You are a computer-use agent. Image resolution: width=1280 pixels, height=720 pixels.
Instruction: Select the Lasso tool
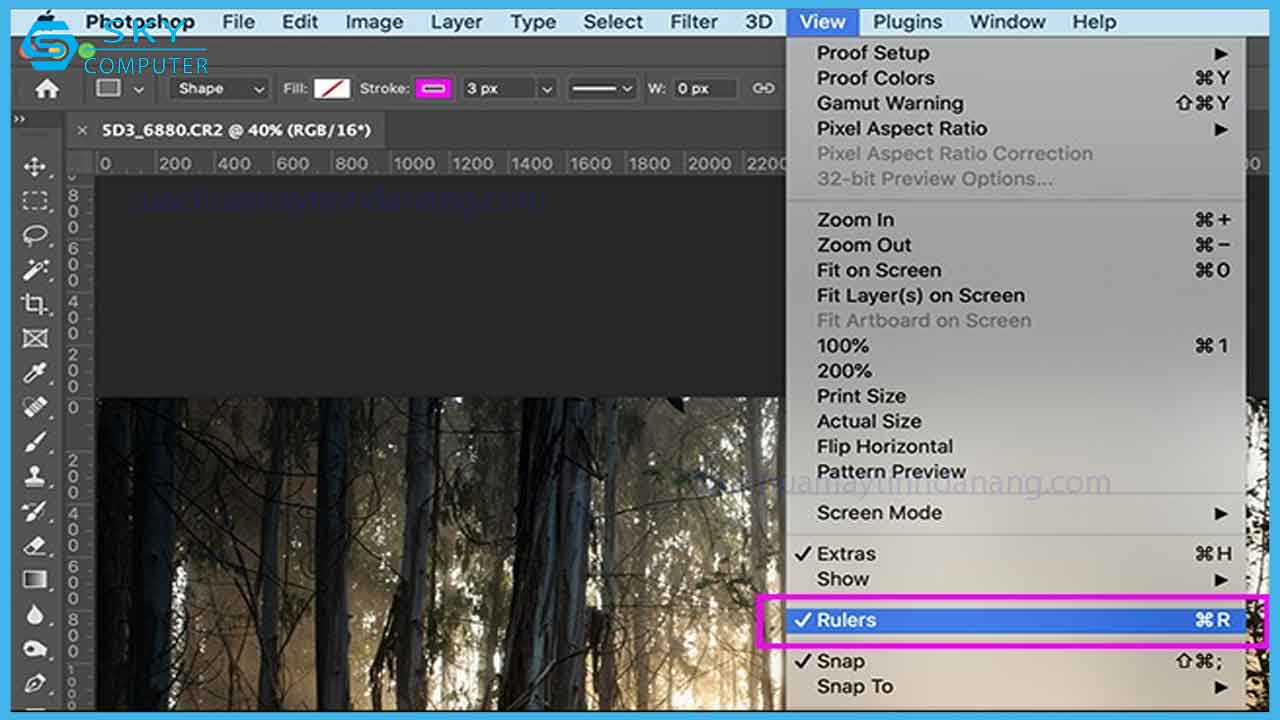pyautogui.click(x=35, y=236)
